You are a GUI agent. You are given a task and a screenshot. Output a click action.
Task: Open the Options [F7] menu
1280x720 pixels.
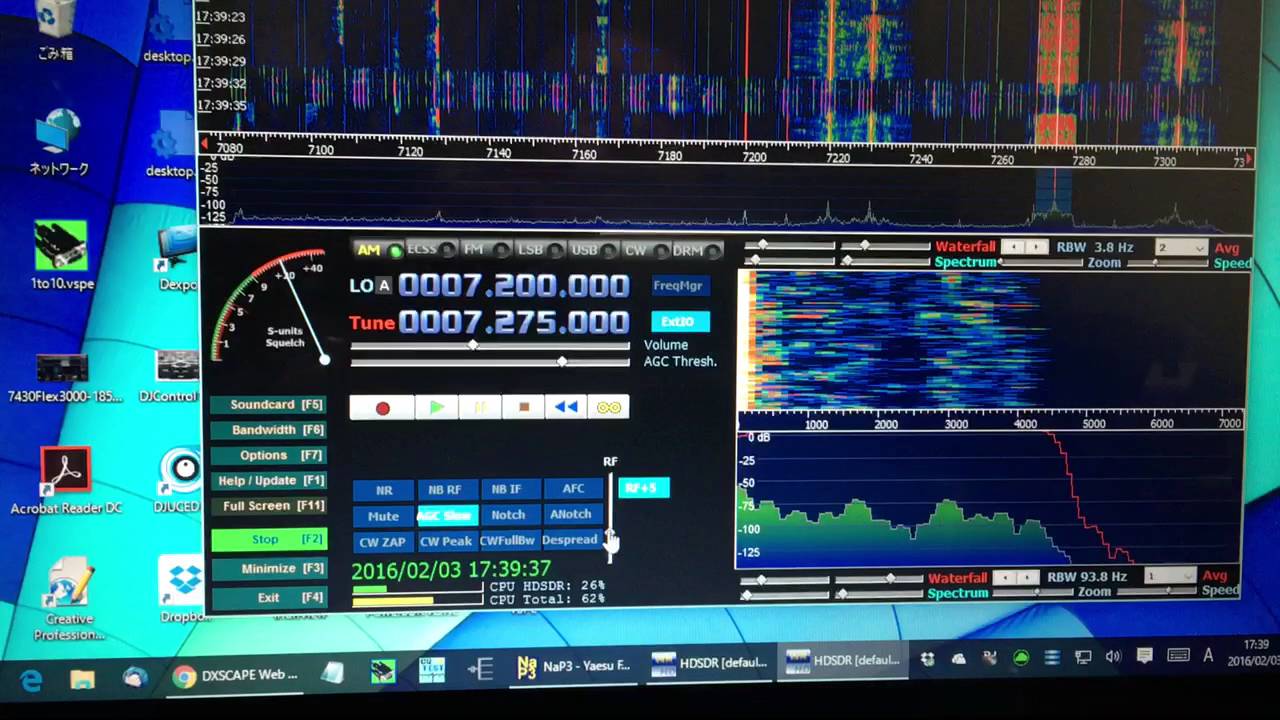[x=268, y=455]
